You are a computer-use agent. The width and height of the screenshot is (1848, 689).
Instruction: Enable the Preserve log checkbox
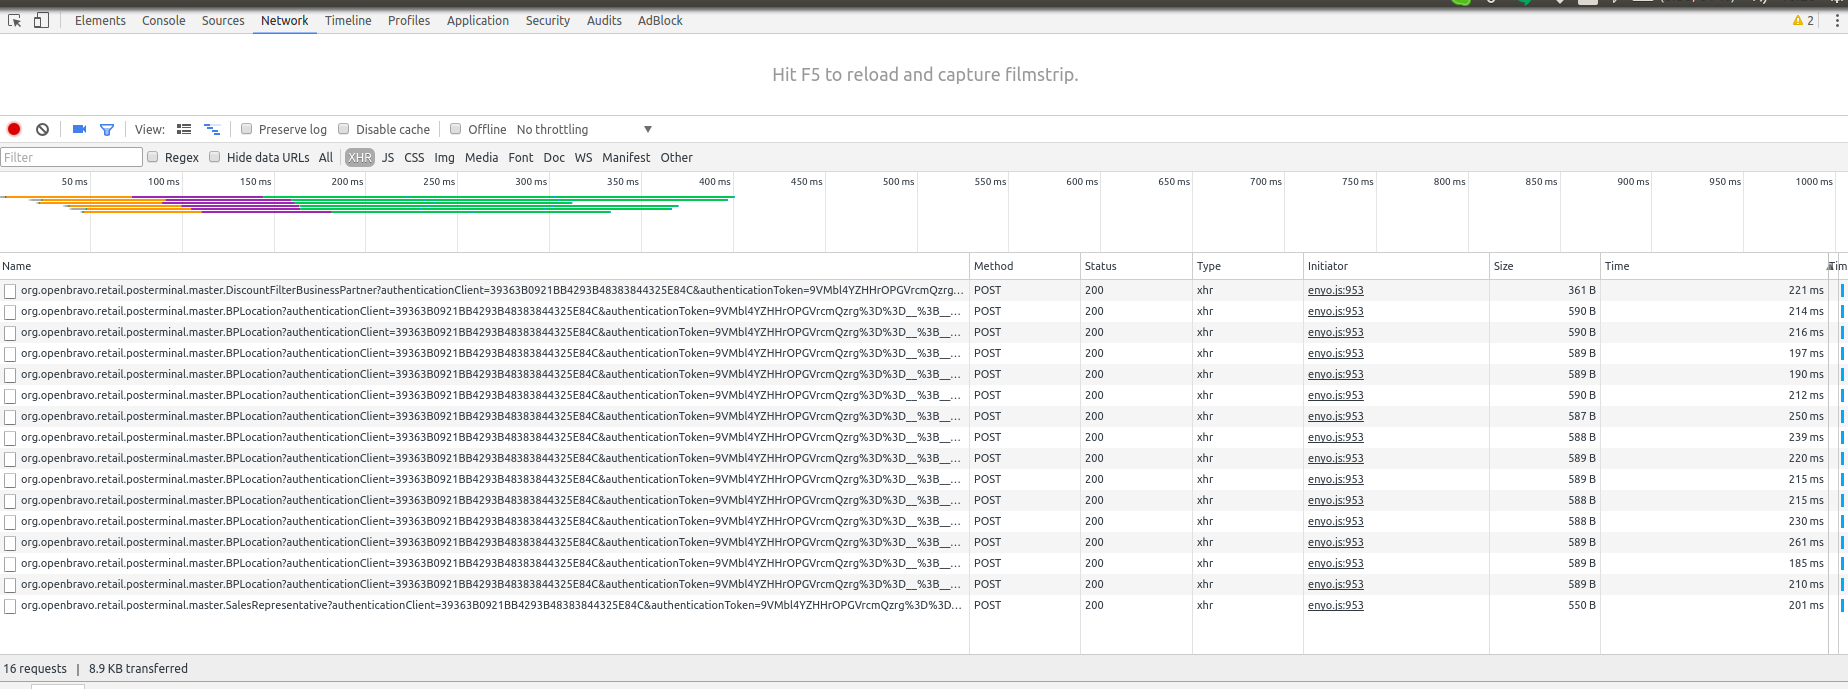(x=247, y=129)
